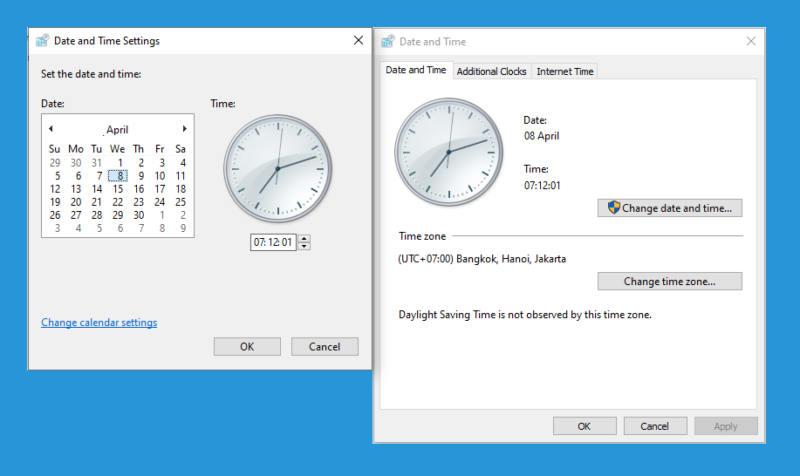Select April 1 in the calendar

pos(120,163)
